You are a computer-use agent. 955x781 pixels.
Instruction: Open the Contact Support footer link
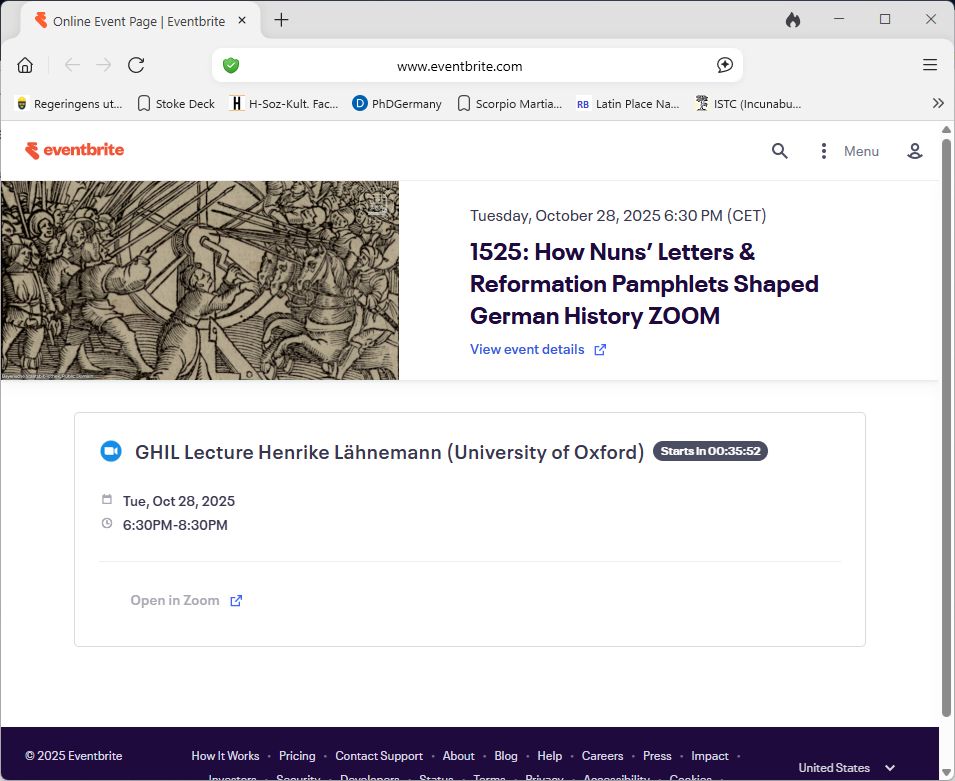(379, 756)
